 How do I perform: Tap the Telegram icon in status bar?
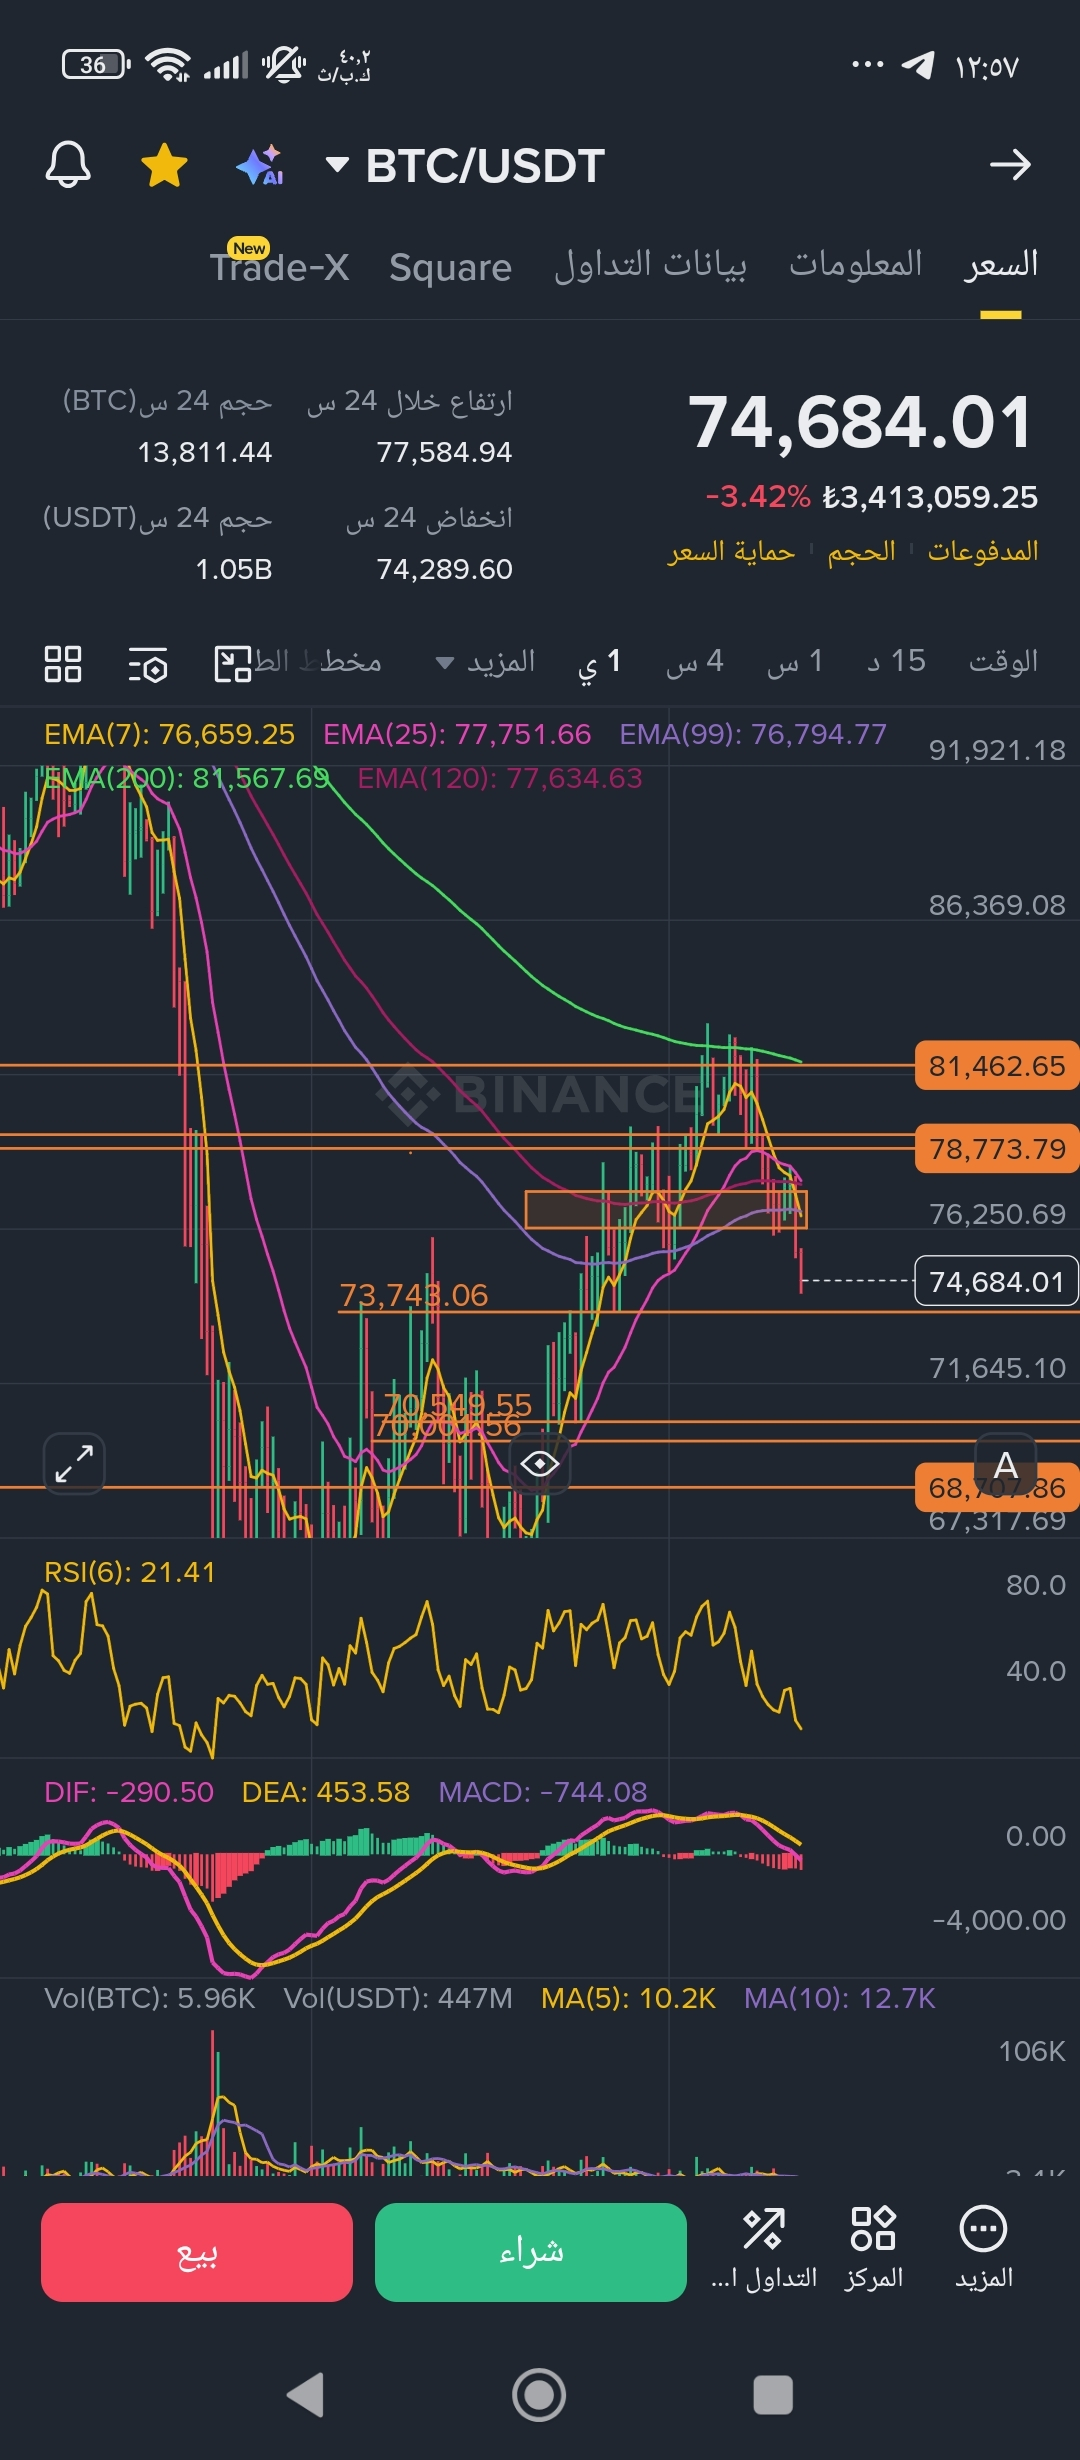coord(918,65)
